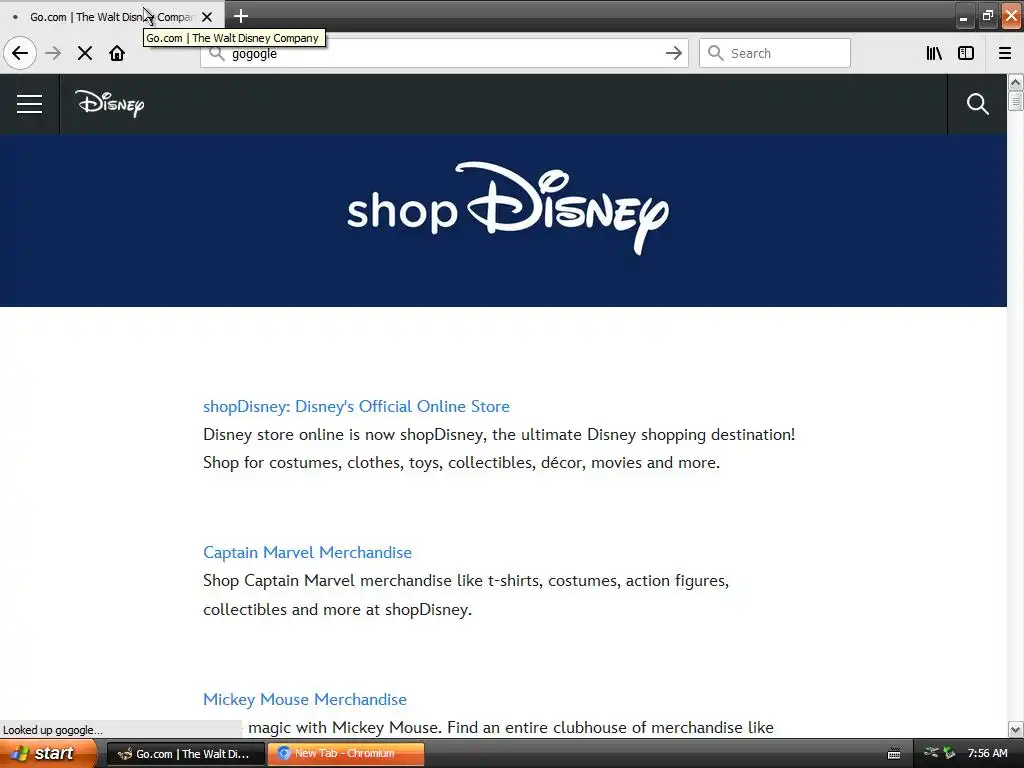Click the address bar search magnifier icon
This screenshot has height=768, width=1024.
[216, 53]
